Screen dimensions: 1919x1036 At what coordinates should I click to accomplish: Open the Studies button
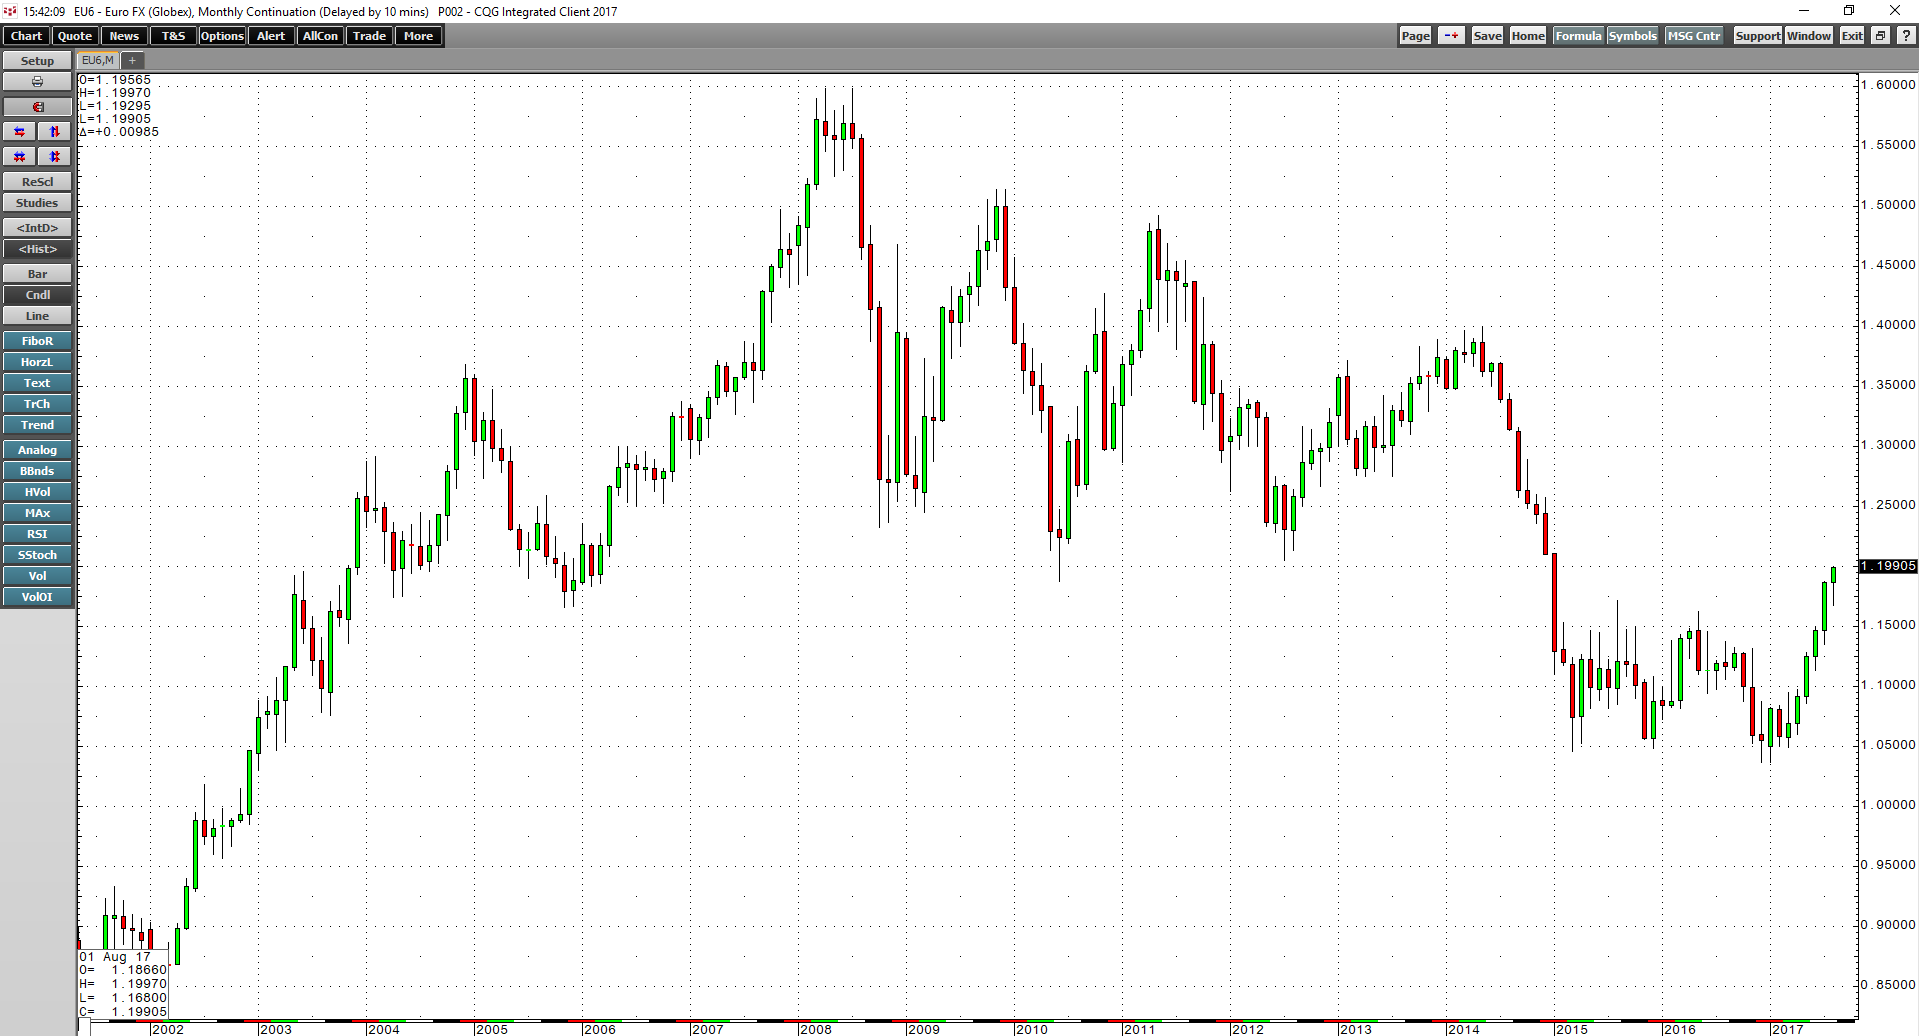(37, 203)
